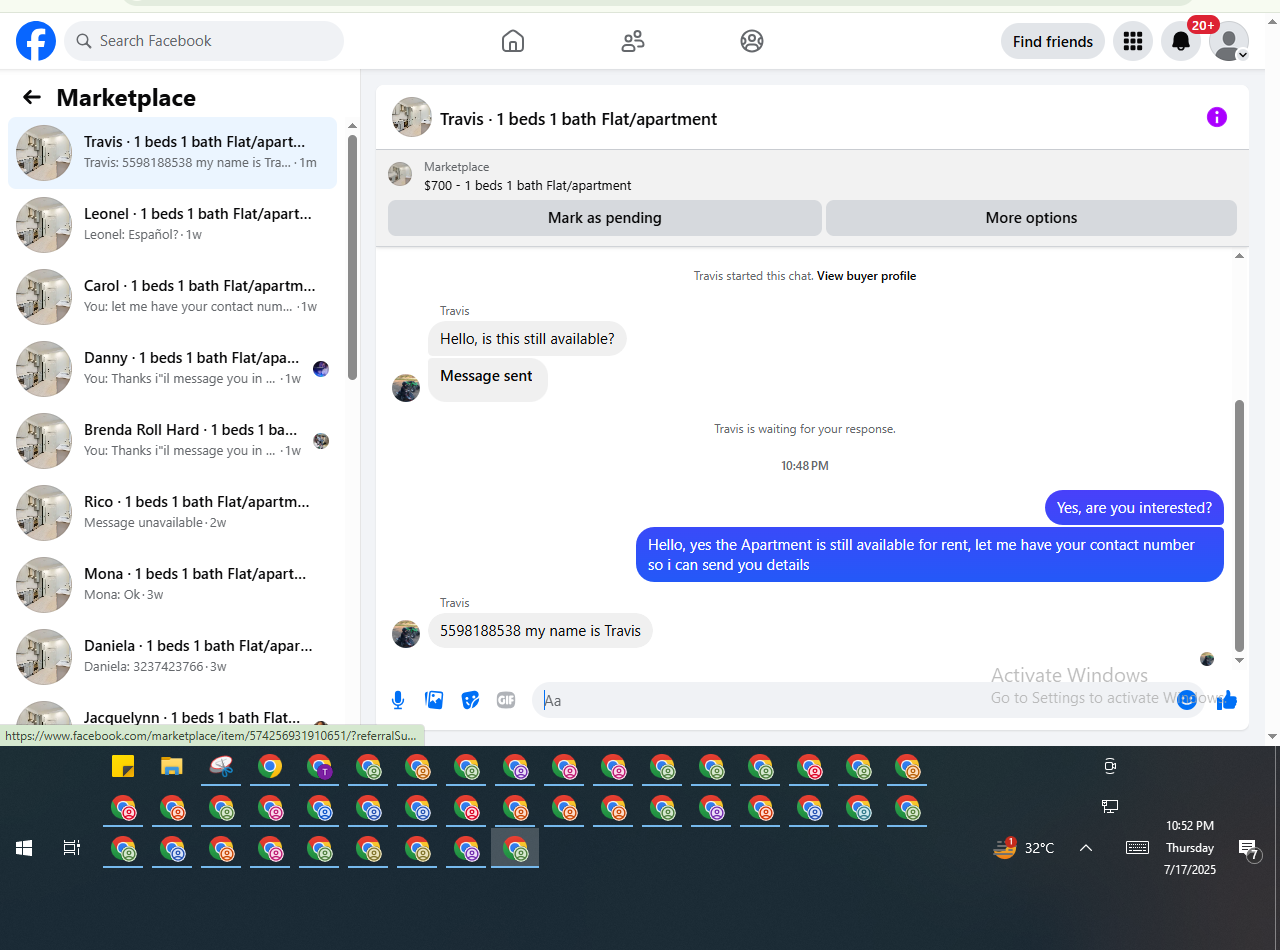Click the chat header listing photo

pyautogui.click(x=412, y=117)
